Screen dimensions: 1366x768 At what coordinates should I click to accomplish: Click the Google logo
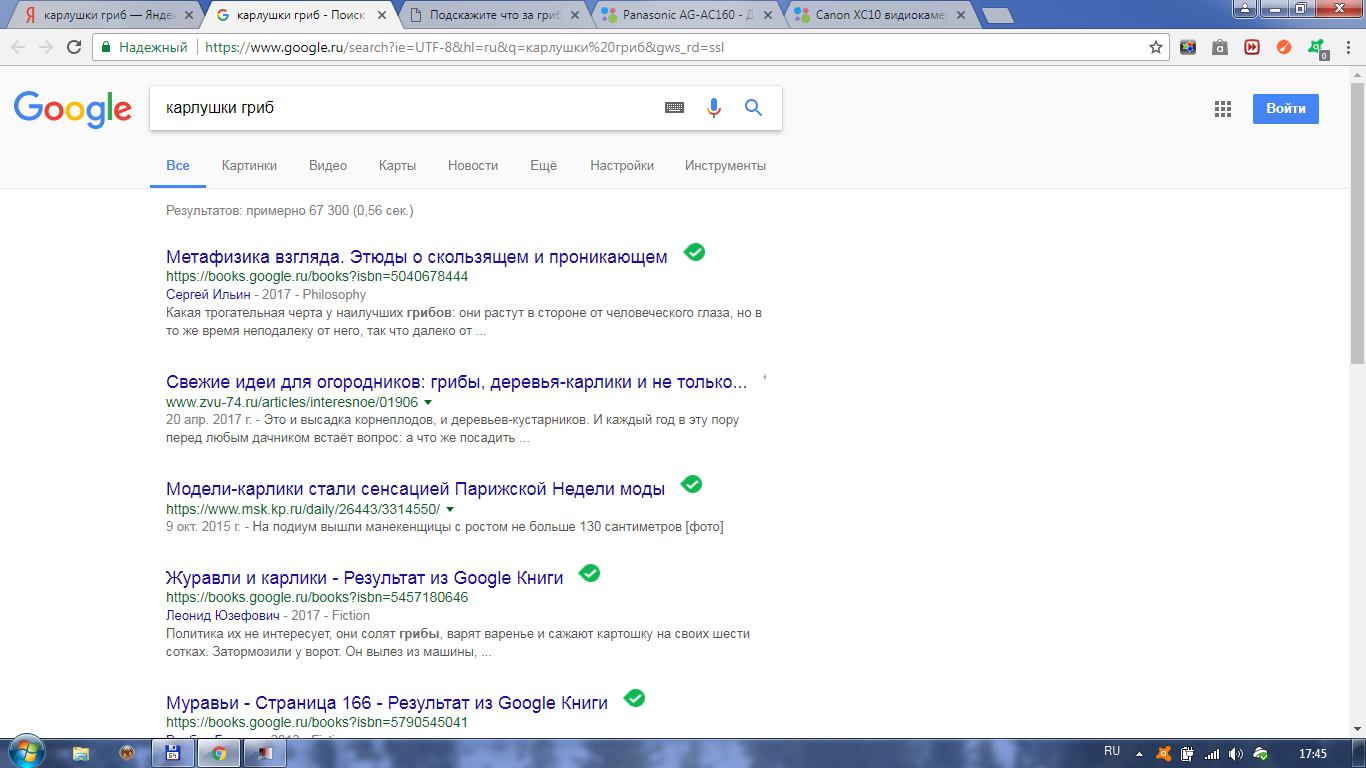point(73,109)
